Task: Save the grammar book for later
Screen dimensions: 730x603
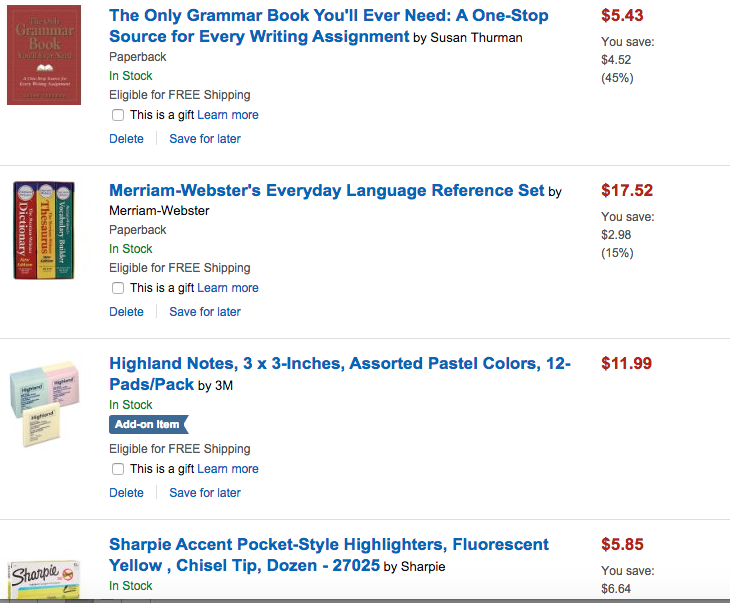Action: tap(205, 139)
